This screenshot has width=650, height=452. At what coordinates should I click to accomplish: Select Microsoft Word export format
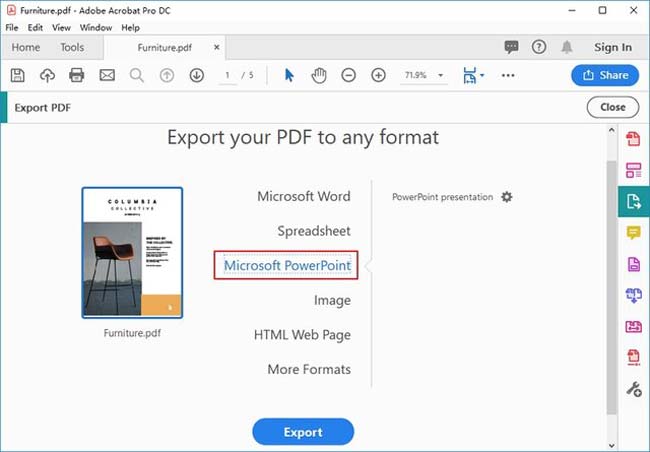(x=304, y=196)
